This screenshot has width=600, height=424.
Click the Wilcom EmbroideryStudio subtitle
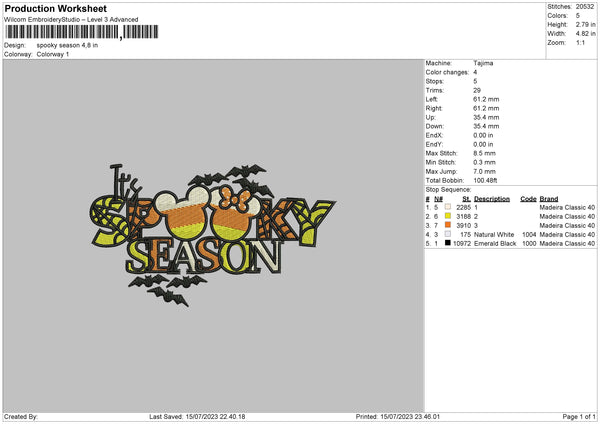[x=71, y=20]
